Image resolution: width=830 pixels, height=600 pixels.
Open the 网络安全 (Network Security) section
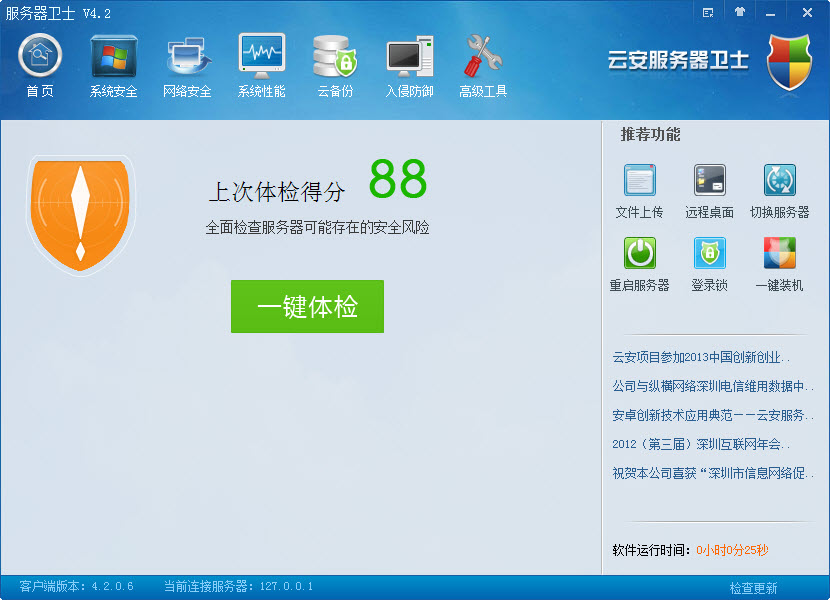pos(187,62)
